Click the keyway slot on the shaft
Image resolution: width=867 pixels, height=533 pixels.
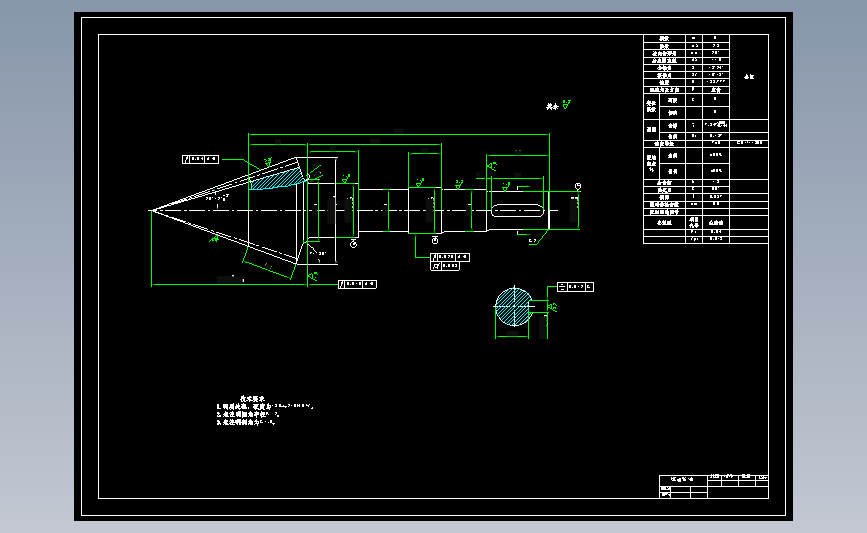pyautogui.click(x=518, y=211)
